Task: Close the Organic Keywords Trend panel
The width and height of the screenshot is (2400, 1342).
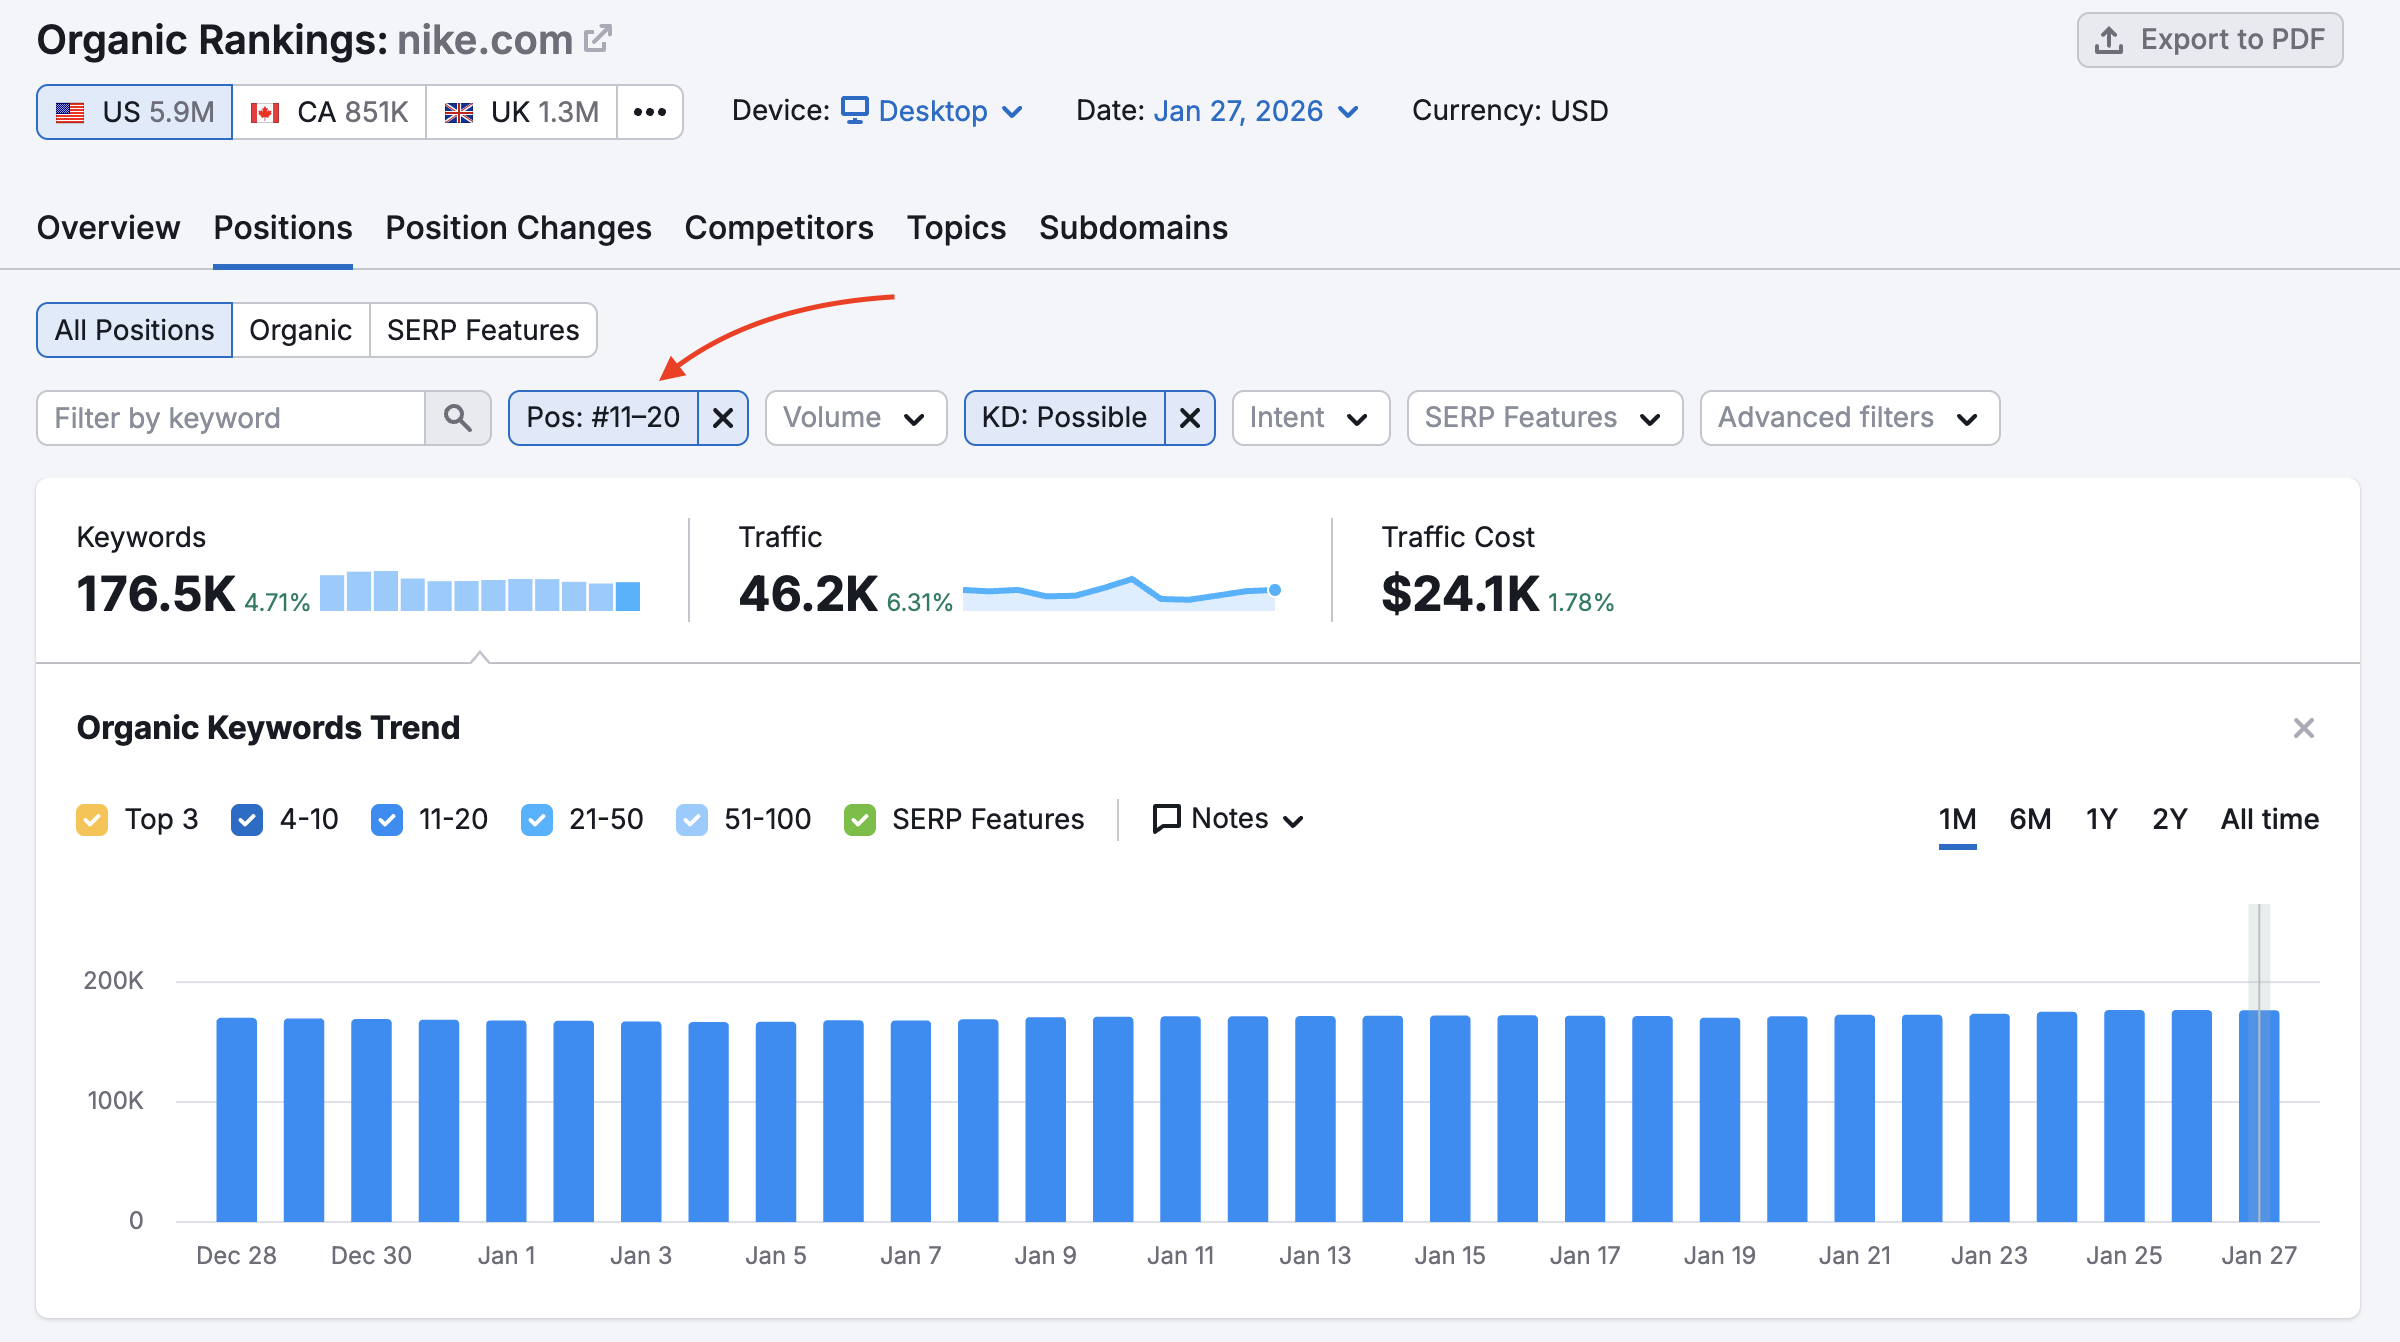Action: click(2304, 728)
